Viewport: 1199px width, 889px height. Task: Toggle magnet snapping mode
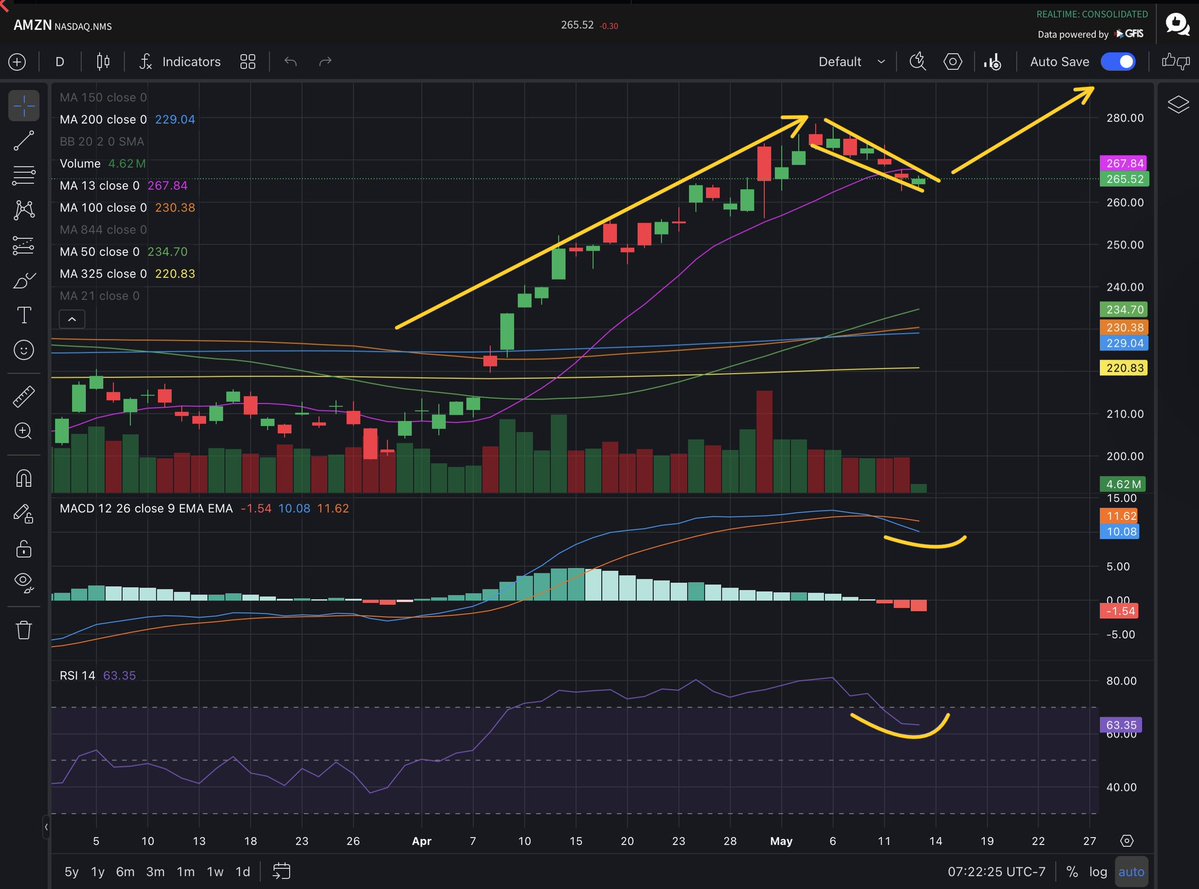click(x=24, y=479)
